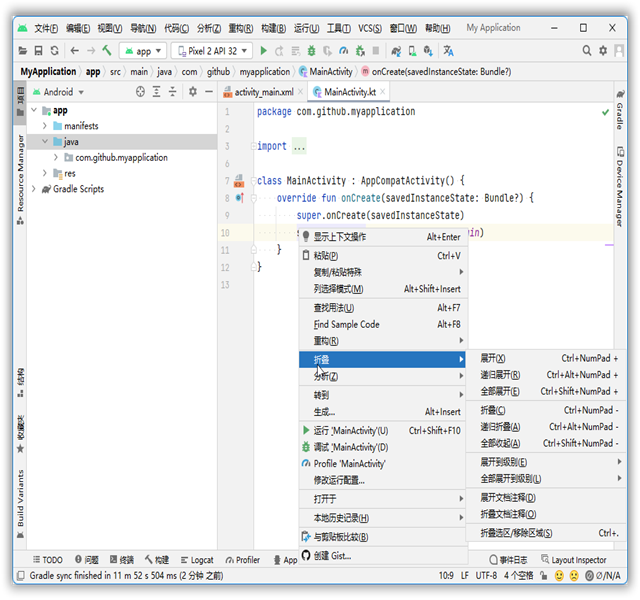Collapse the app module node
This screenshot has height=600, width=640.
click(x=34, y=110)
